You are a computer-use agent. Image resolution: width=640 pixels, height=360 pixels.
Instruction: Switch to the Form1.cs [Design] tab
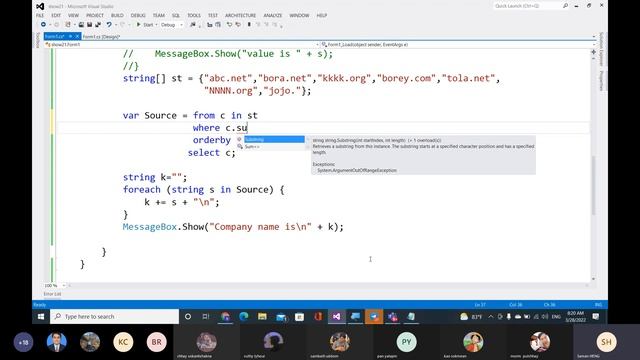tap(101, 37)
